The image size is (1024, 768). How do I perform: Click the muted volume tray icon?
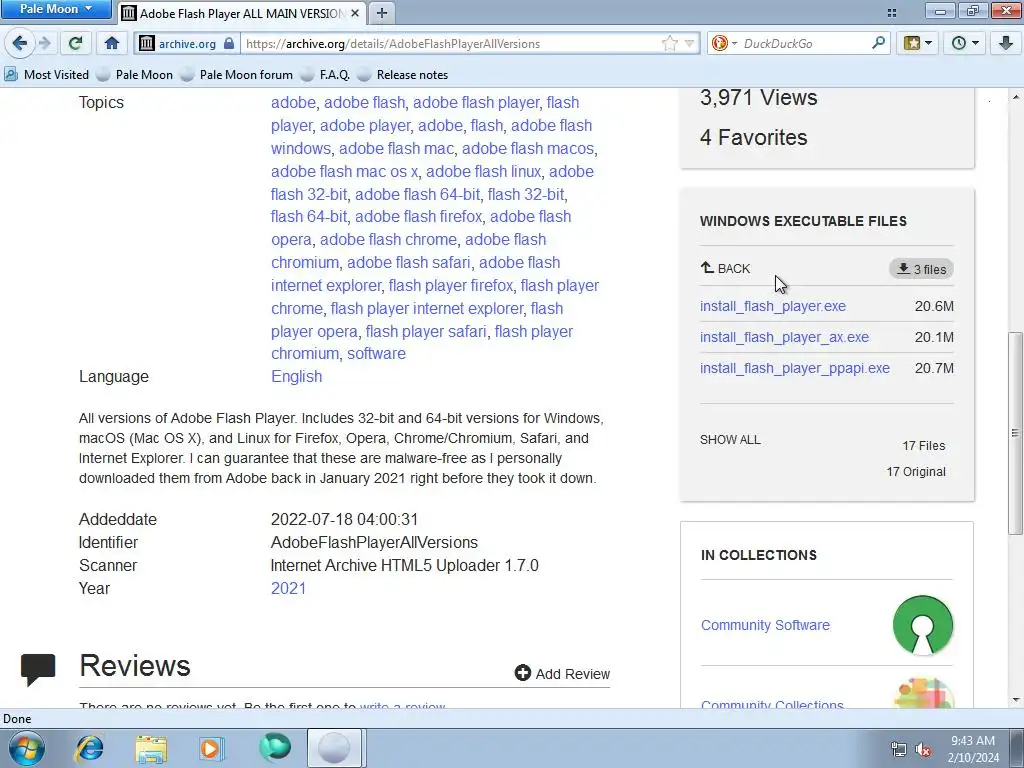923,750
